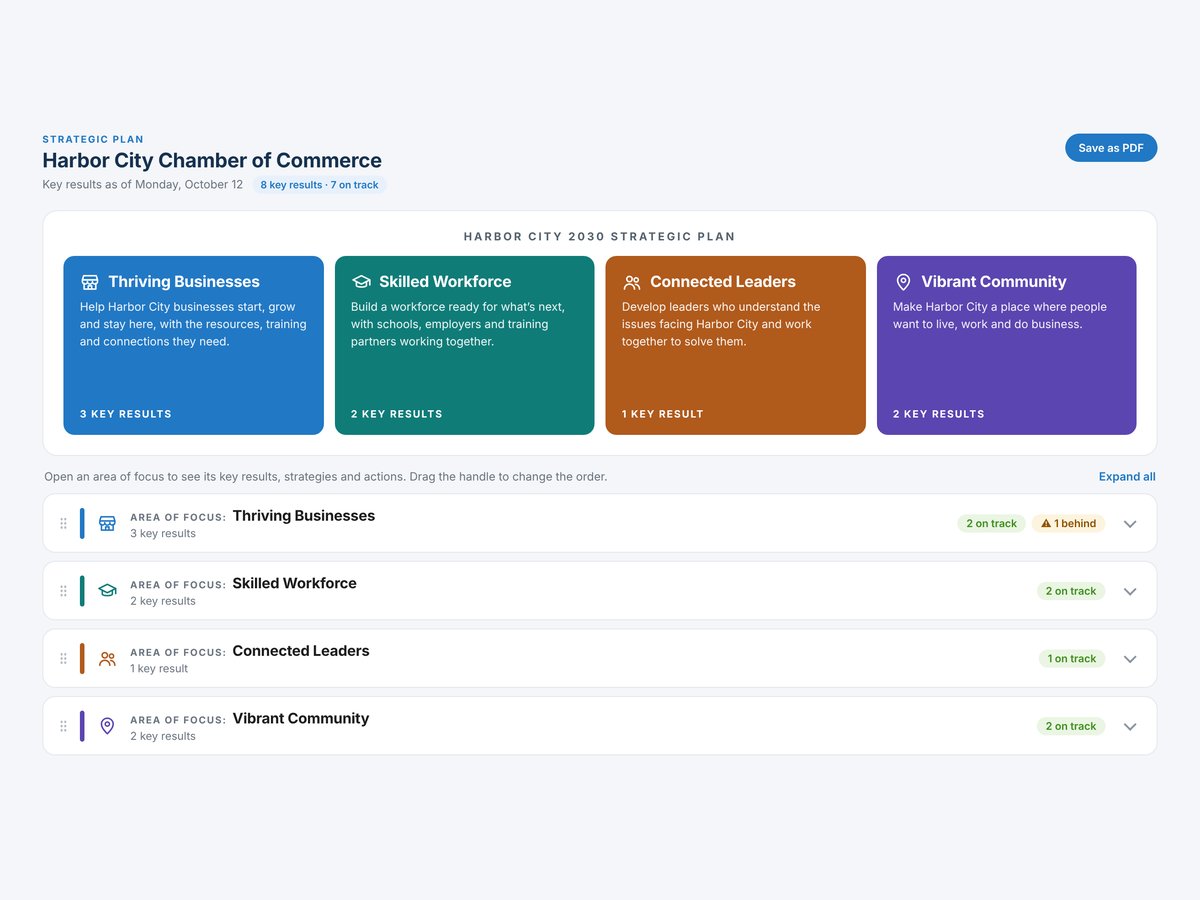Click the storefront icon in Thriving Businesses row
Screen dimensions: 1200x900
click(107, 523)
